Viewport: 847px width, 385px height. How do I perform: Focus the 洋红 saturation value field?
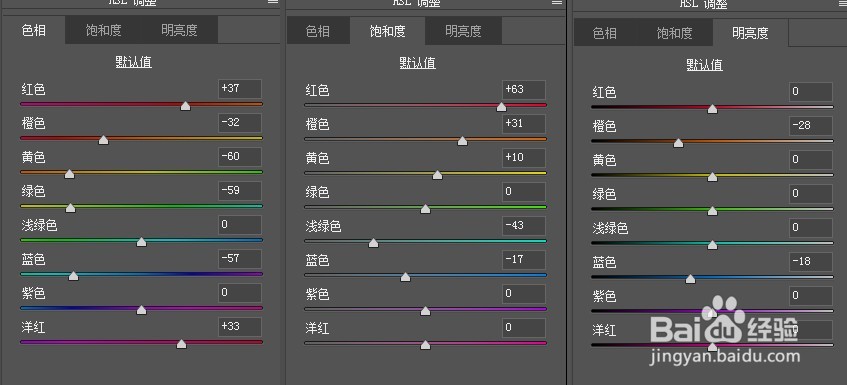[x=524, y=328]
